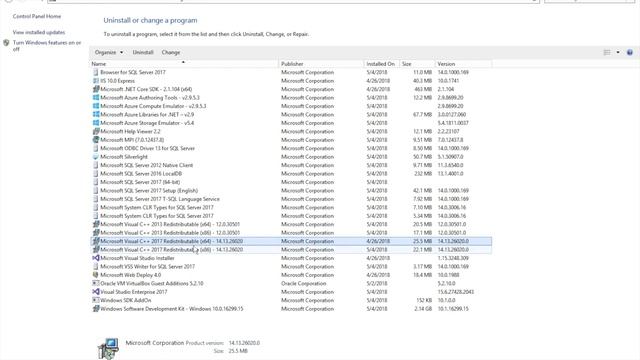The height and width of the screenshot is (360, 640).
Task: Select Microsoft ODBC Driver 13 for SQL Server
Action: click(x=291, y=148)
